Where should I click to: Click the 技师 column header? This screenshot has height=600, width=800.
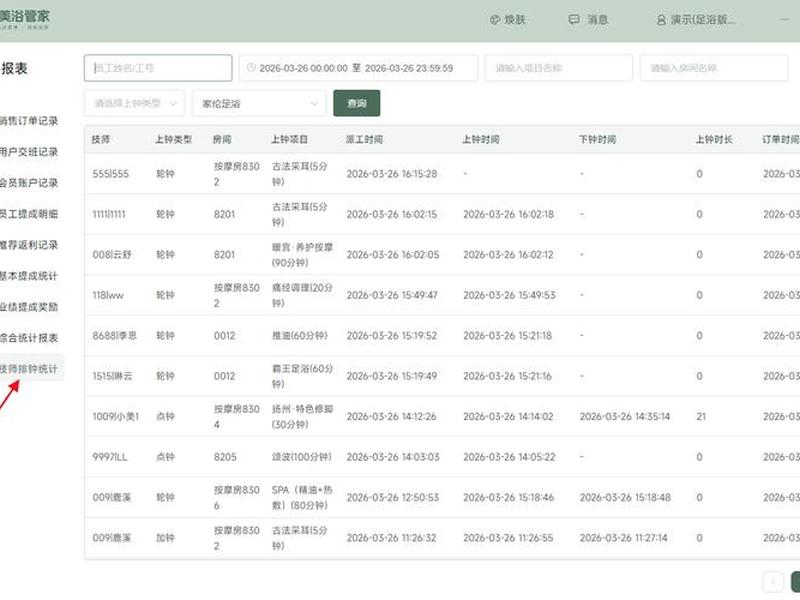(x=101, y=139)
